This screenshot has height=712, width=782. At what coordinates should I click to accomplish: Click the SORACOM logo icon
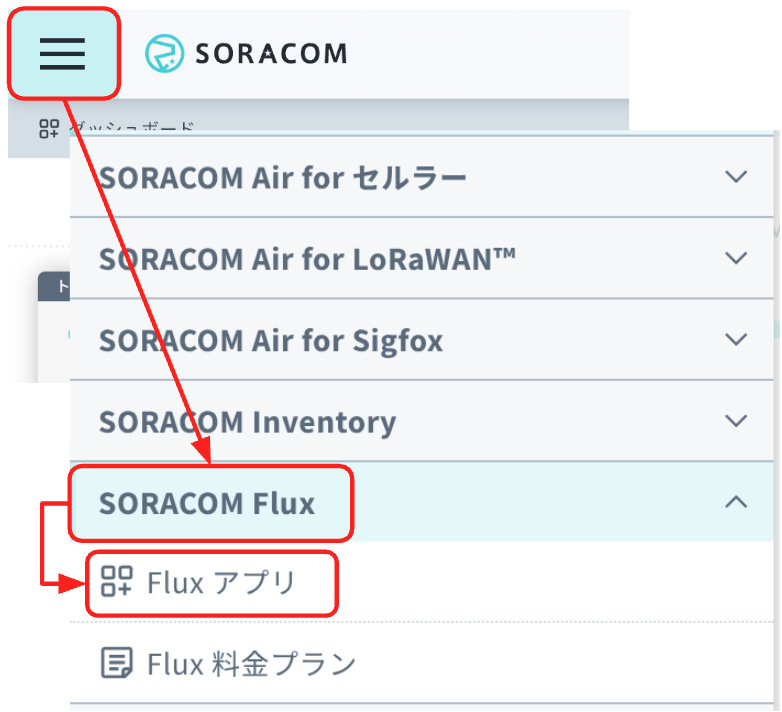(x=165, y=53)
